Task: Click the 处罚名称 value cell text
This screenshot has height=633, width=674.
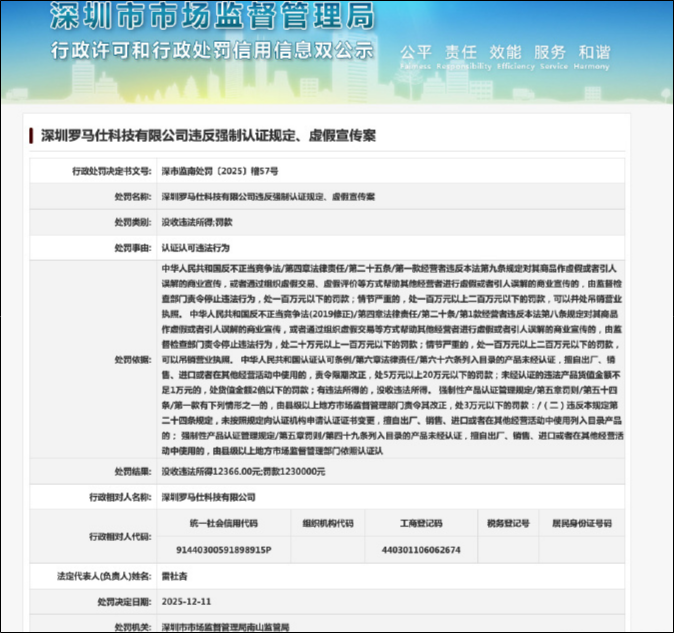Action: (x=268, y=197)
